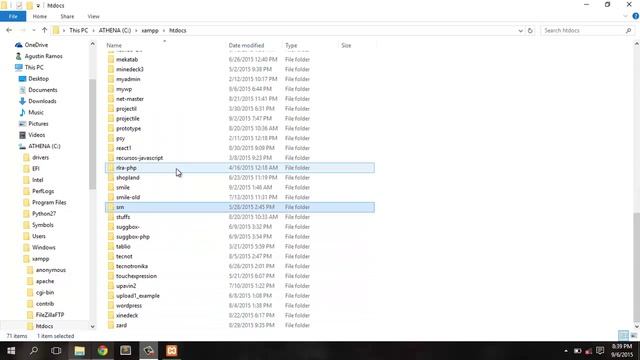This screenshot has width=640, height=360.
Task: Refresh the htdocs folder listing
Action: 530,30
